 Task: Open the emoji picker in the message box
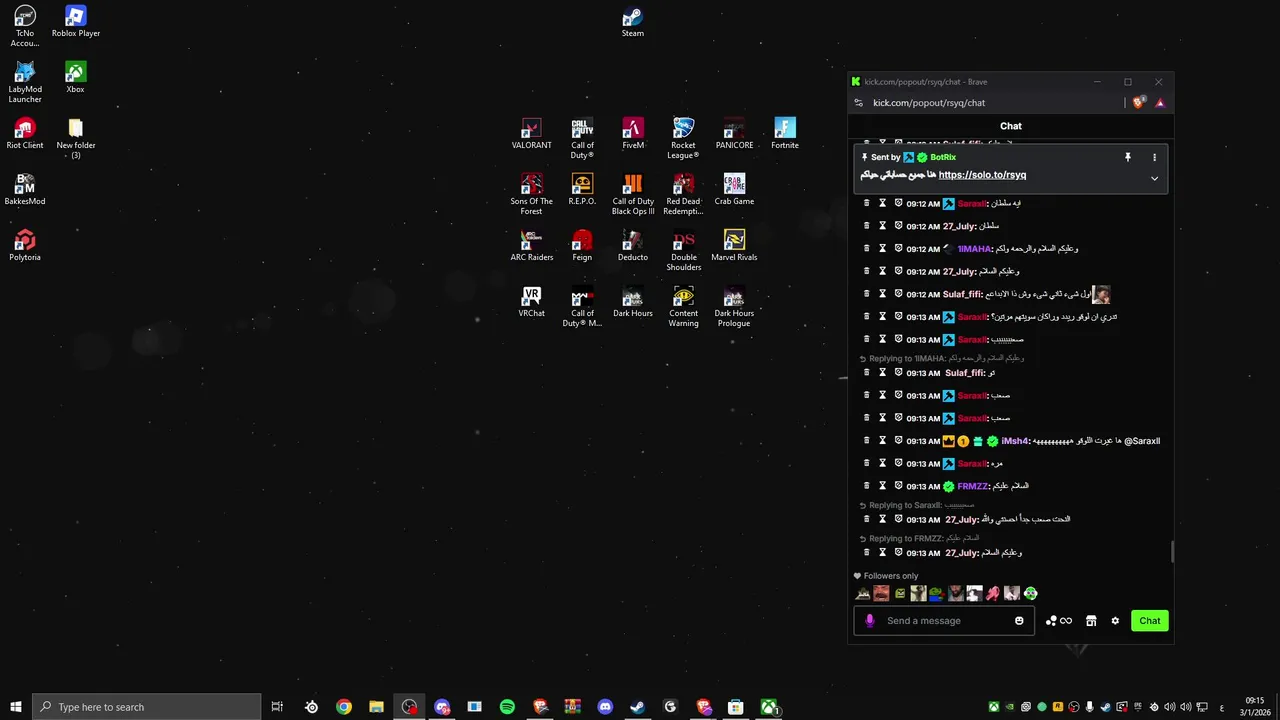click(1019, 621)
